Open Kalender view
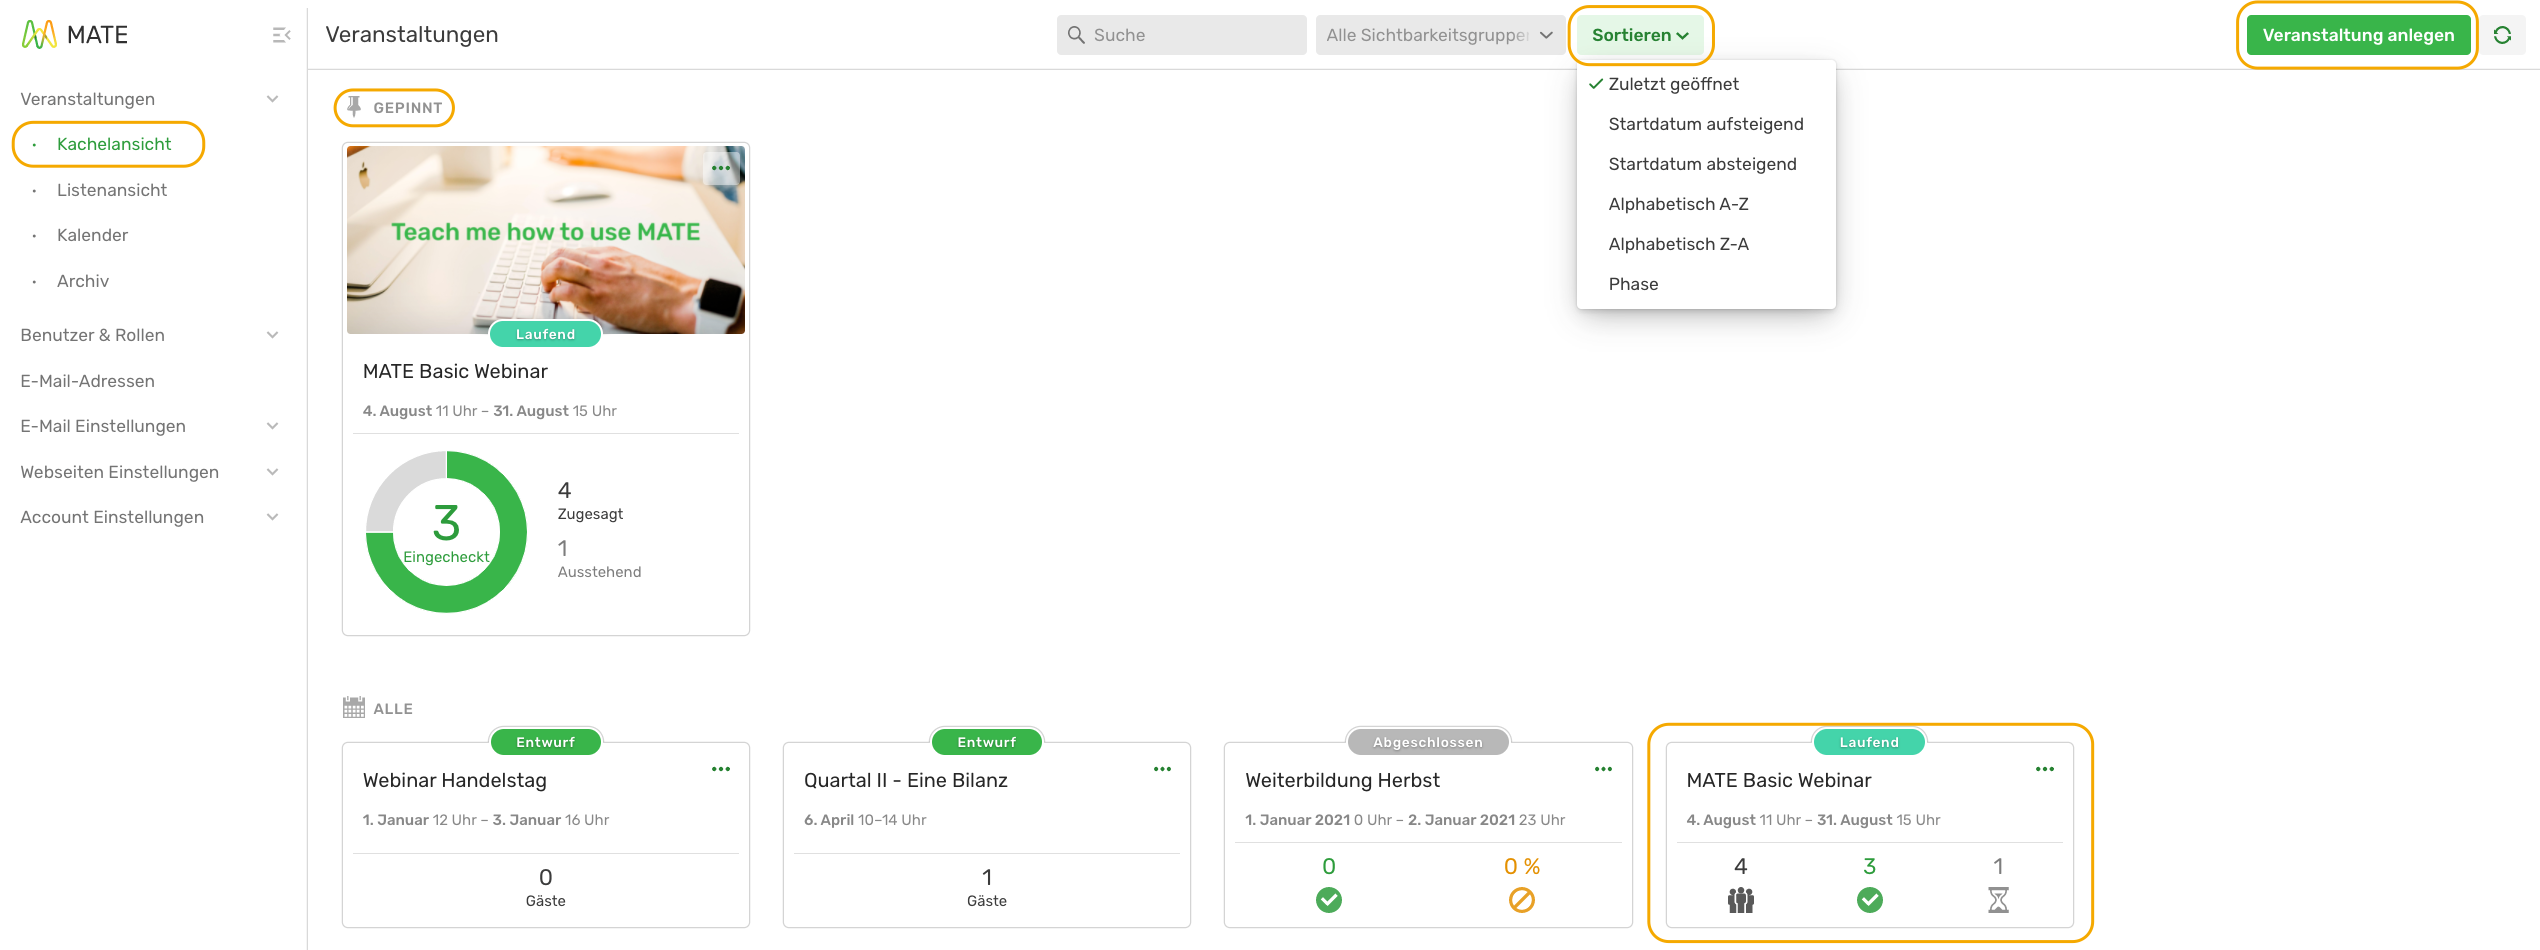2540x950 pixels. [x=92, y=235]
